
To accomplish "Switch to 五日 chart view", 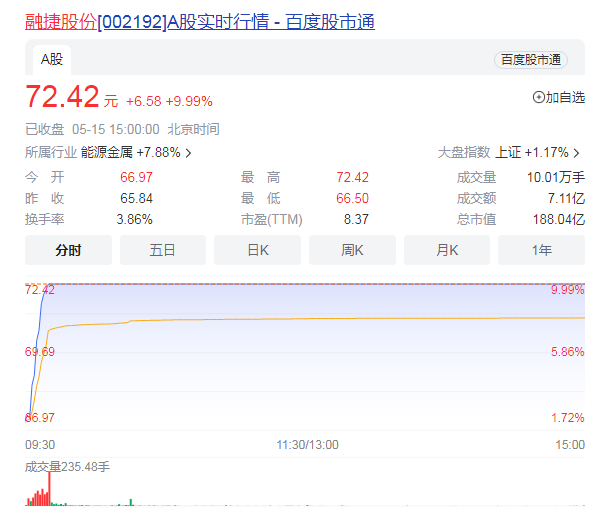I will (x=162, y=250).
